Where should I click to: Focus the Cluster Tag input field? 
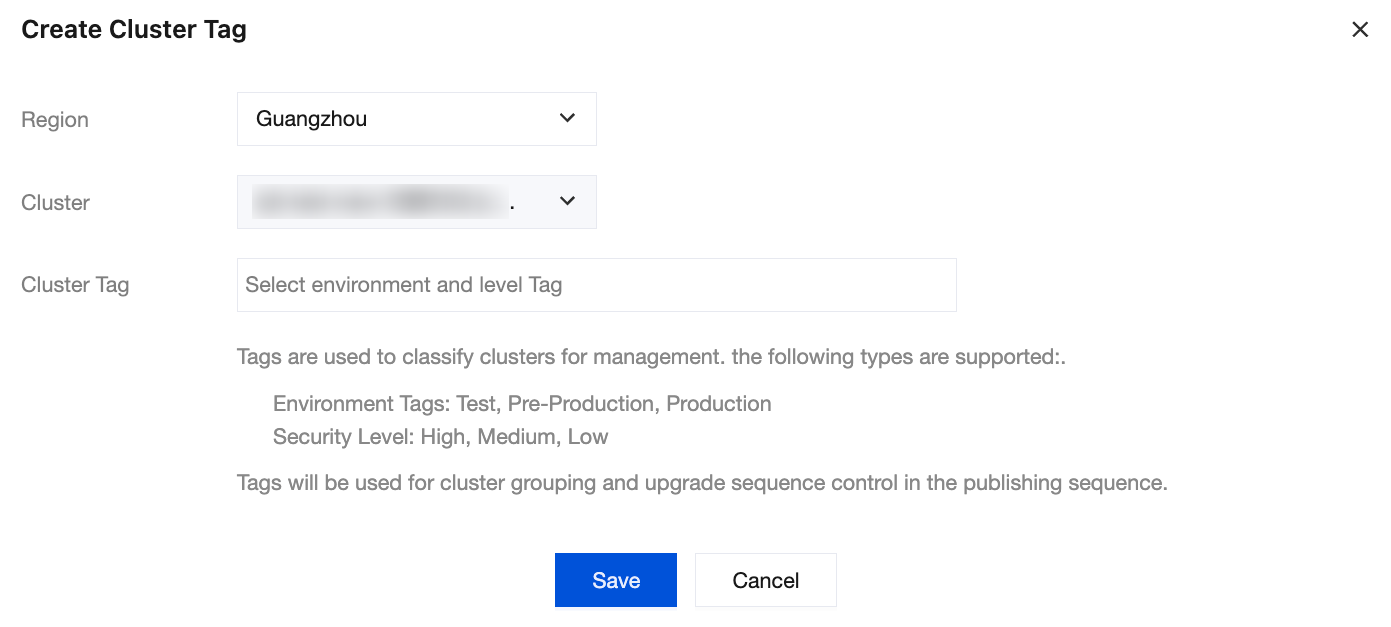[x=596, y=285]
